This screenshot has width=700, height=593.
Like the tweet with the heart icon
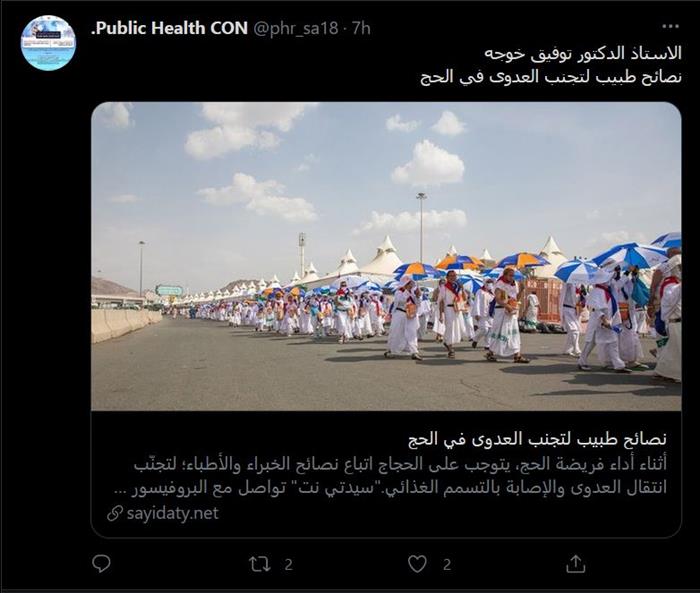417,564
